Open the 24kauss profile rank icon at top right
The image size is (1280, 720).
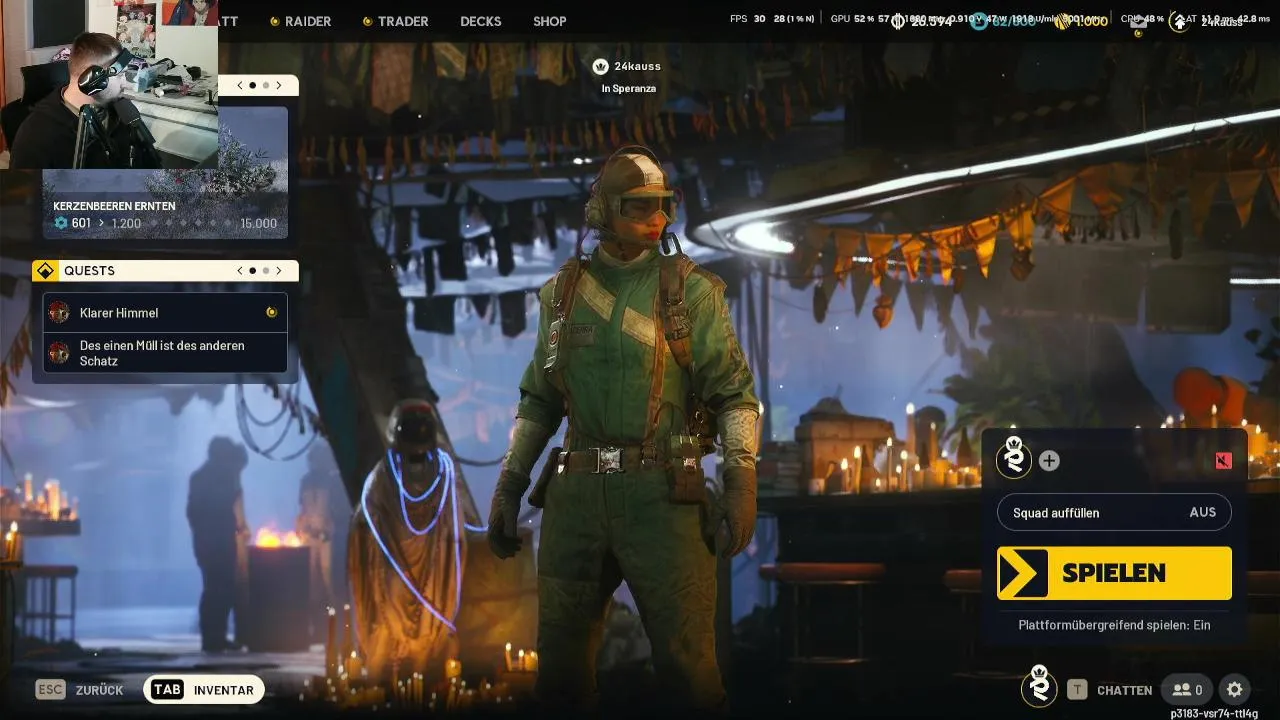point(1180,21)
